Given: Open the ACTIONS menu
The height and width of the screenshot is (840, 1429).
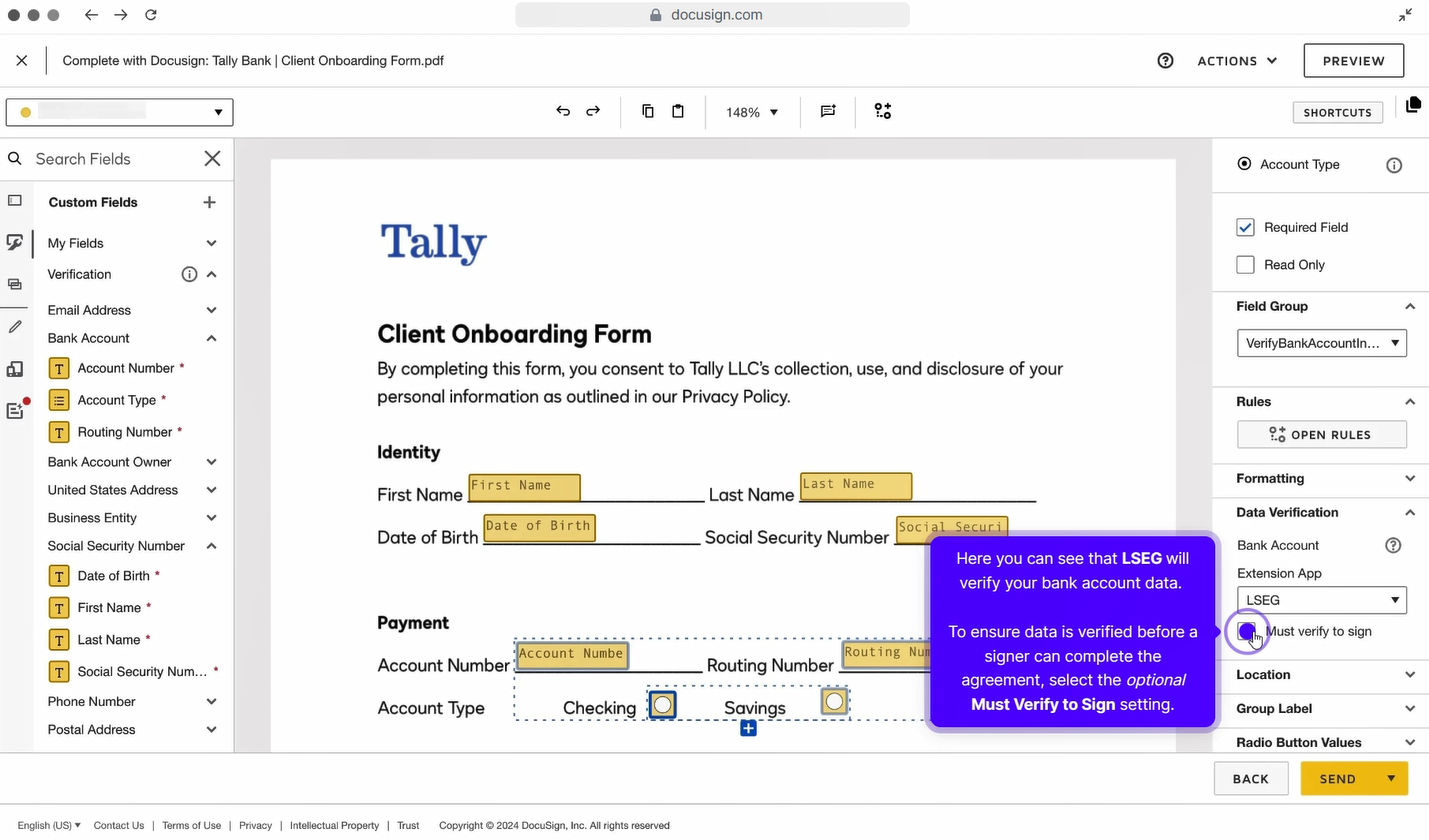Looking at the screenshot, I should click(x=1237, y=60).
